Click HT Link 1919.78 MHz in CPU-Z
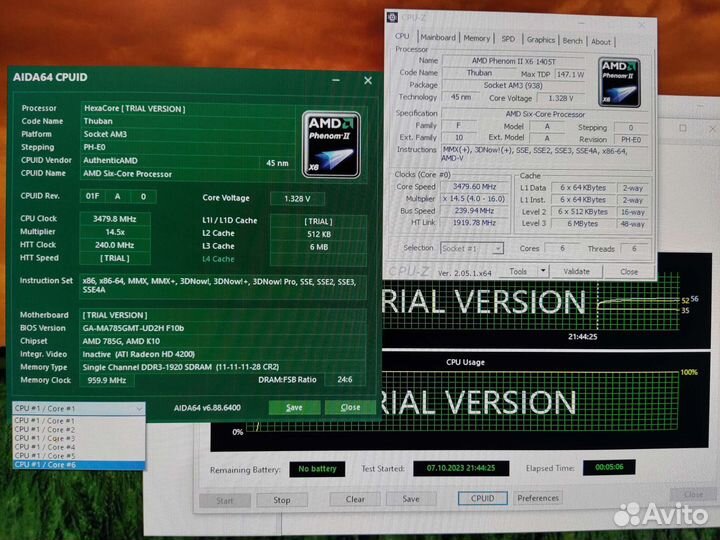 click(474, 223)
